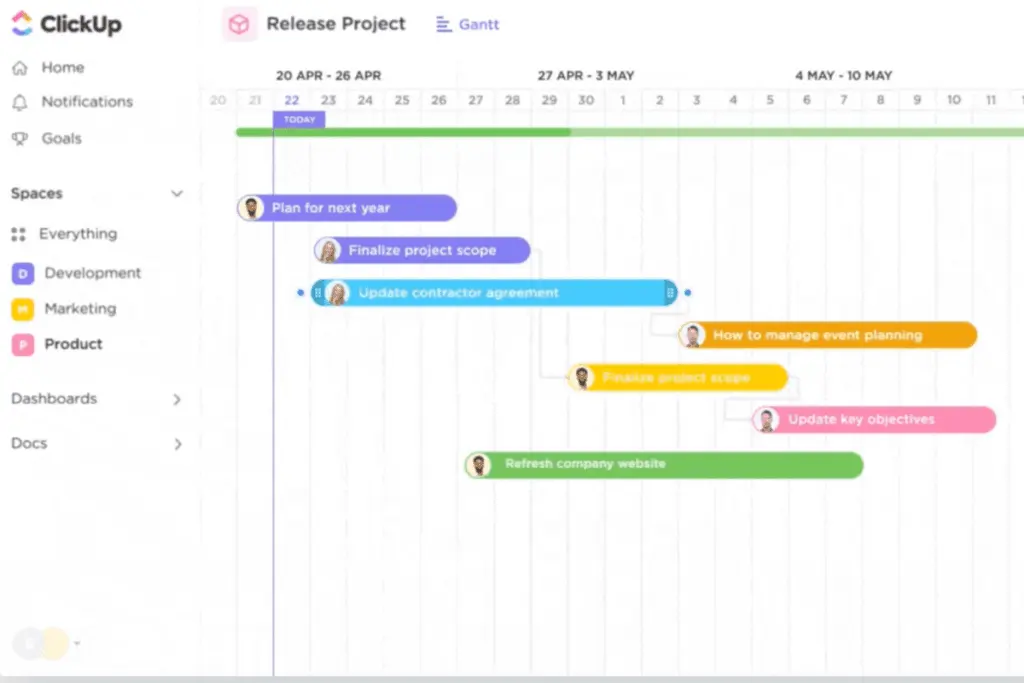Switch to the Gantt view tab
Viewport: 1024px width, 683px height.
[x=468, y=25]
